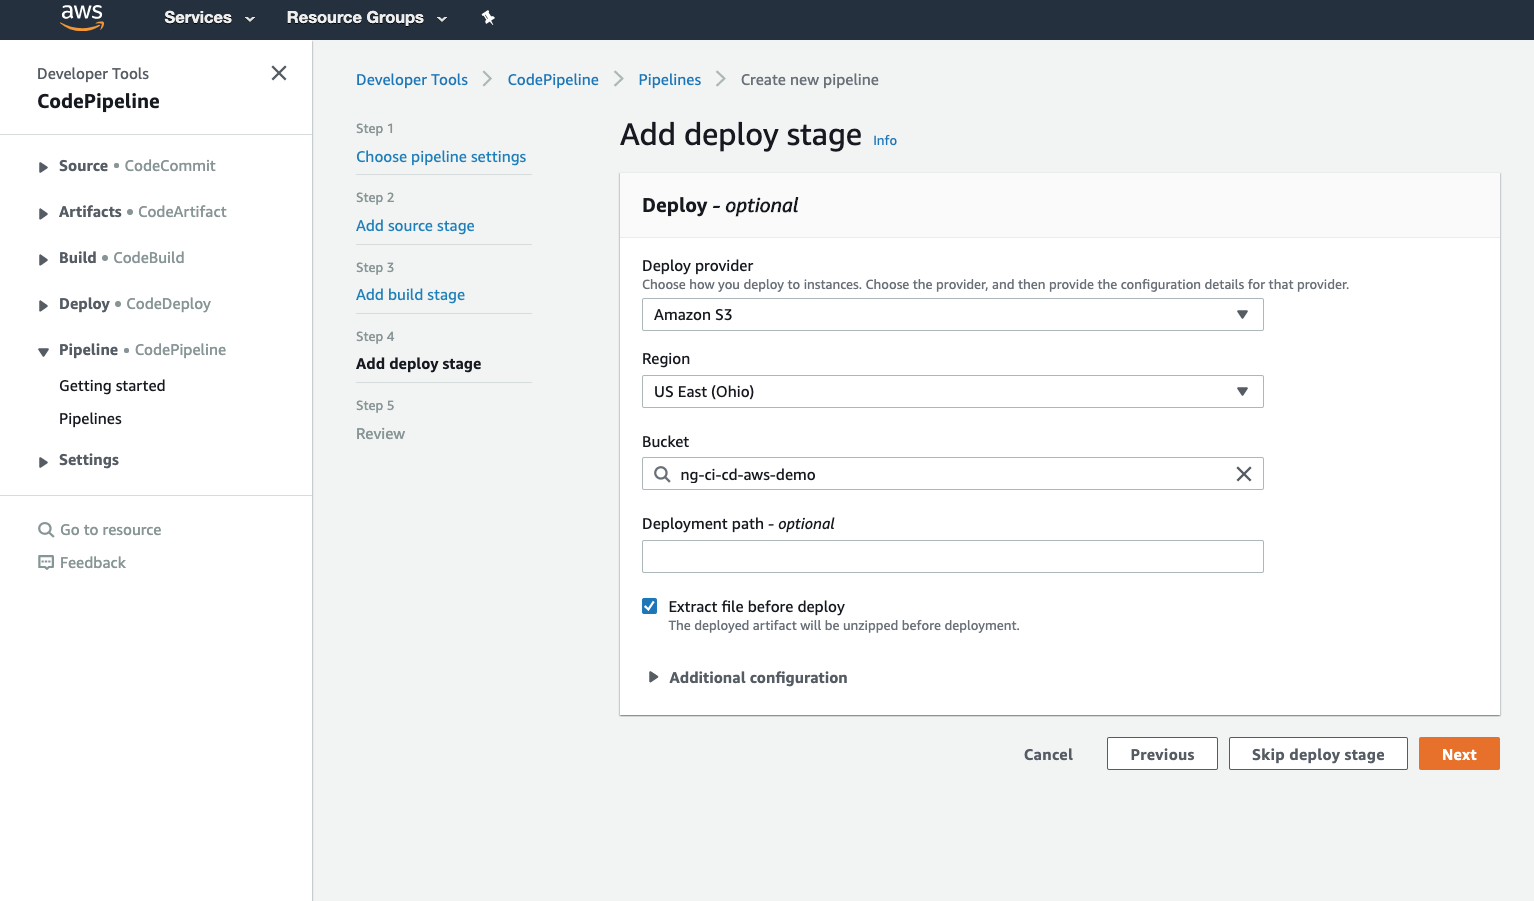Open the Region dropdown
This screenshot has width=1534, height=901.
click(952, 391)
